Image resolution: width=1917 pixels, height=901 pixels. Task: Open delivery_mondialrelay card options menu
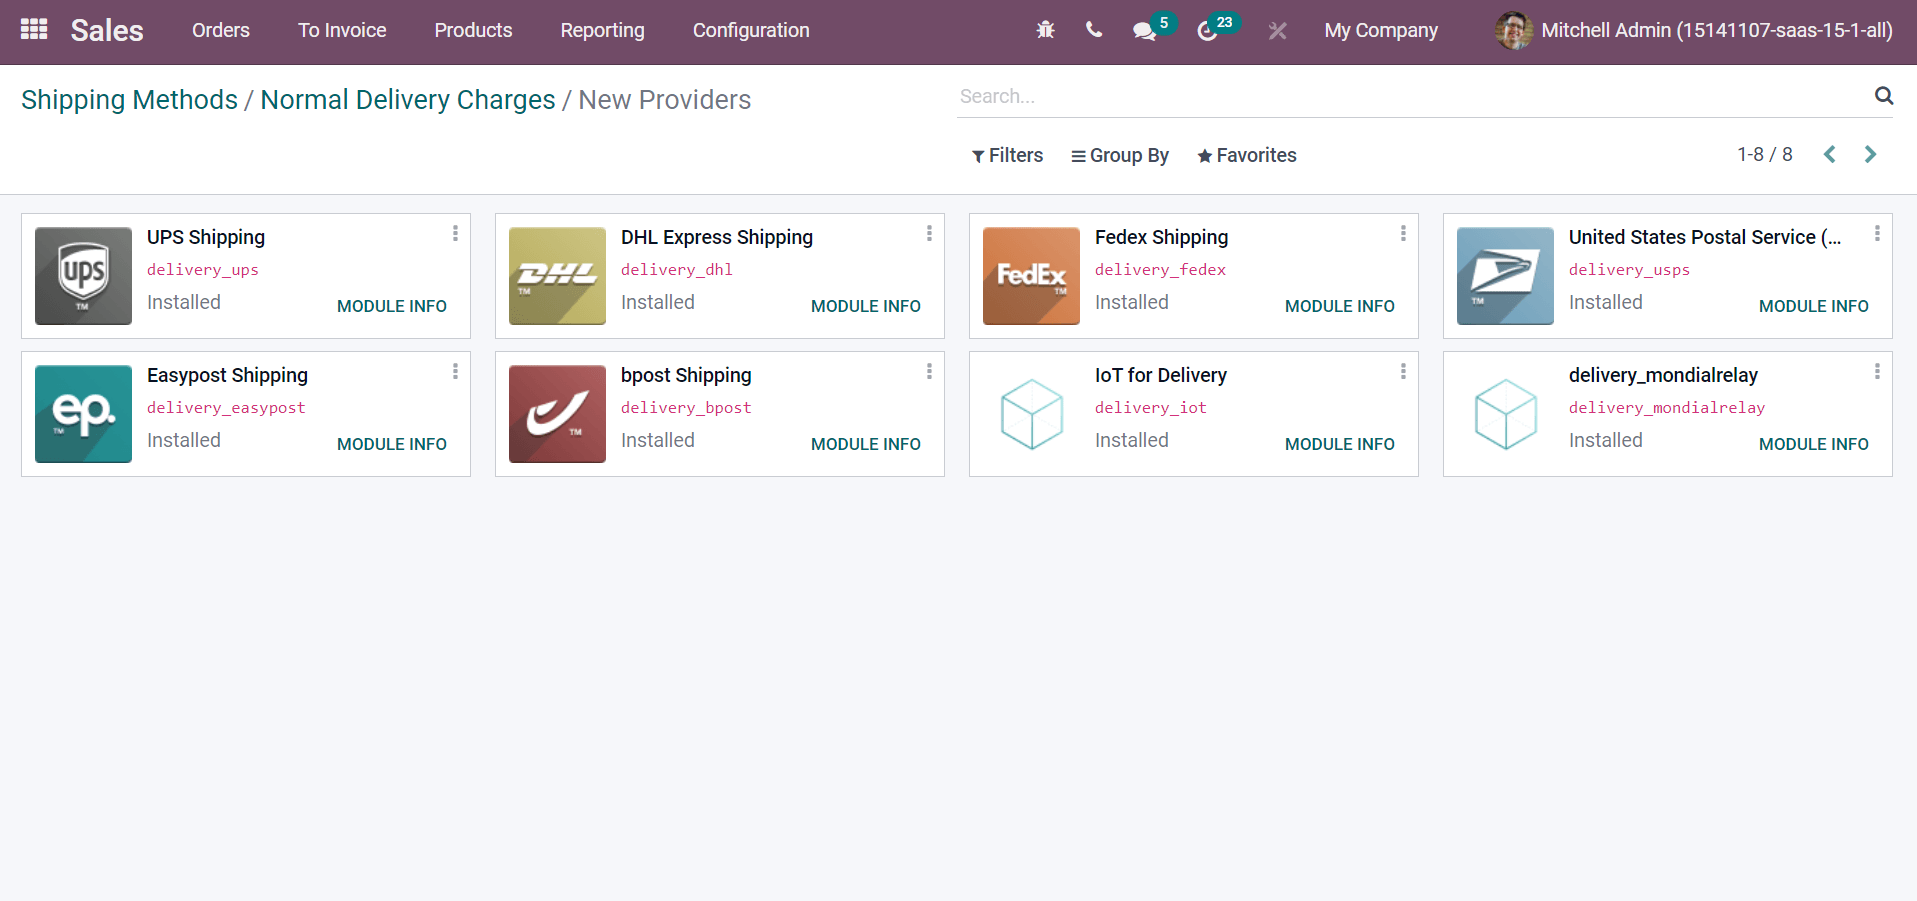1877,371
